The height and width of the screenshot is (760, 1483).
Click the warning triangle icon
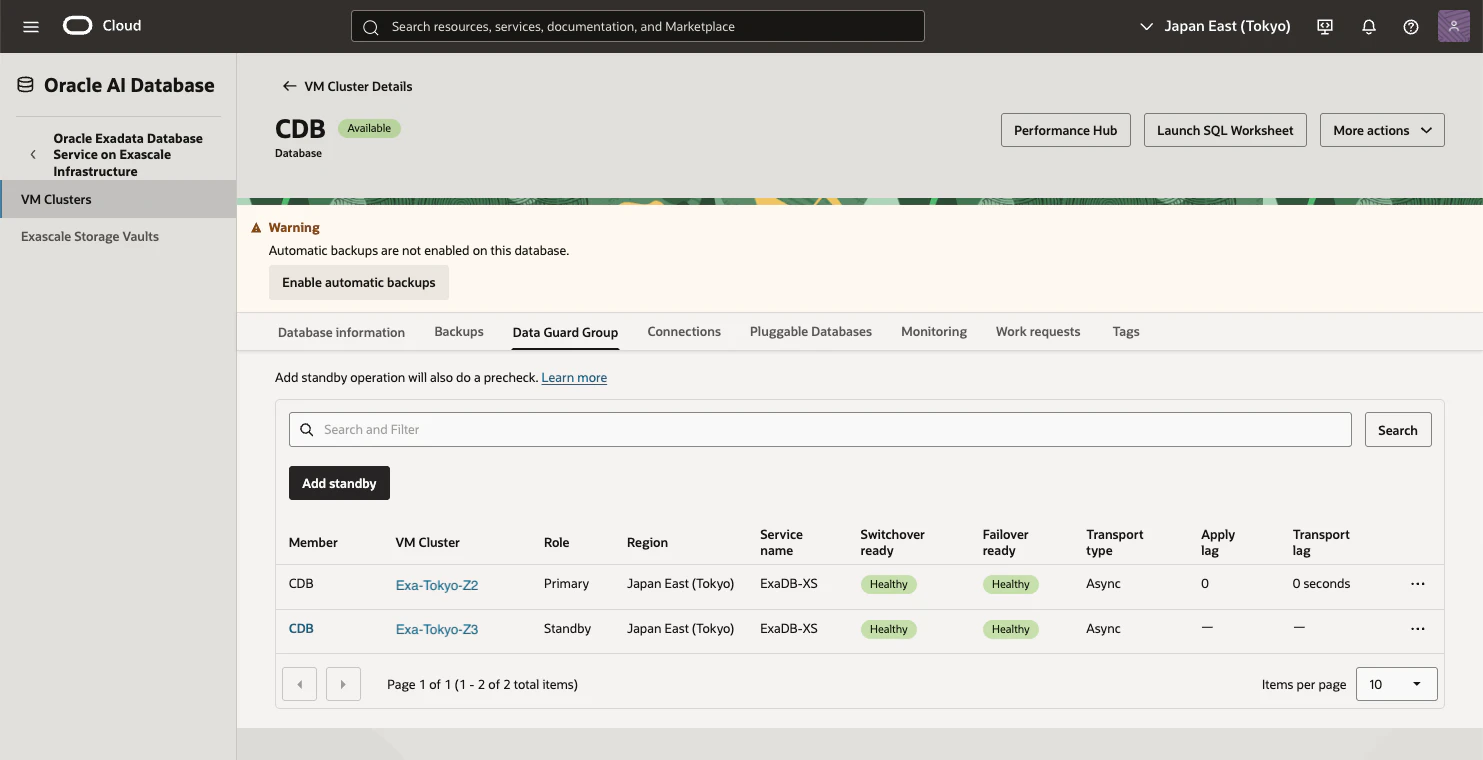pyautogui.click(x=256, y=228)
